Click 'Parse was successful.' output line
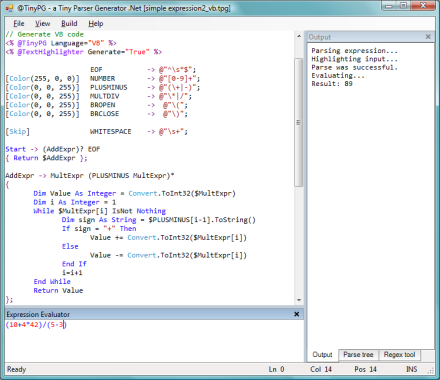The image size is (440, 380). tap(355, 67)
